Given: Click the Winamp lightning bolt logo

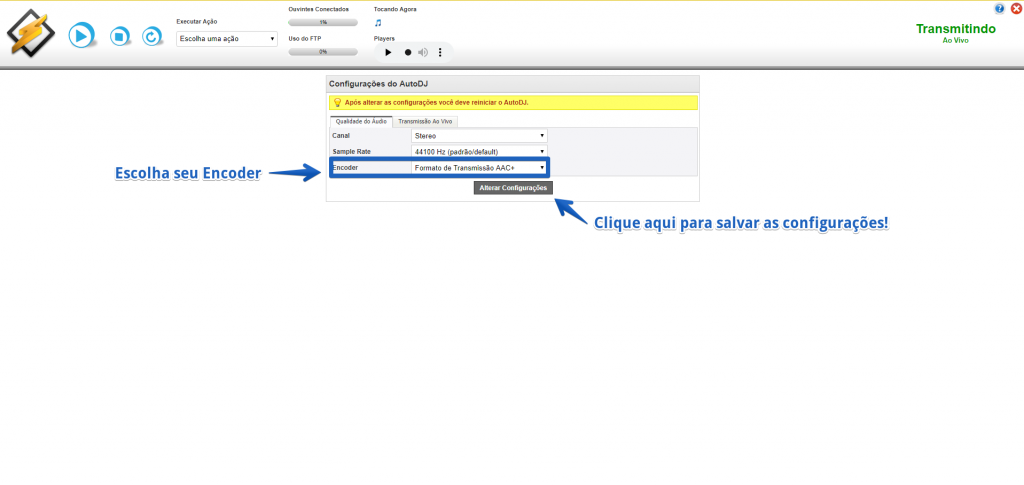Looking at the screenshot, I should pos(31,35).
